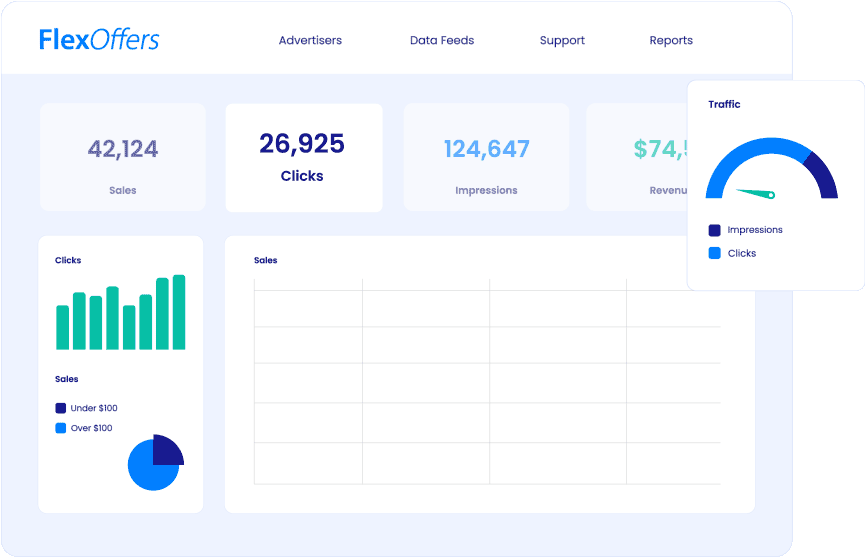Image resolution: width=866 pixels, height=558 pixels.
Task: Go to the Support page
Action: 562,41
